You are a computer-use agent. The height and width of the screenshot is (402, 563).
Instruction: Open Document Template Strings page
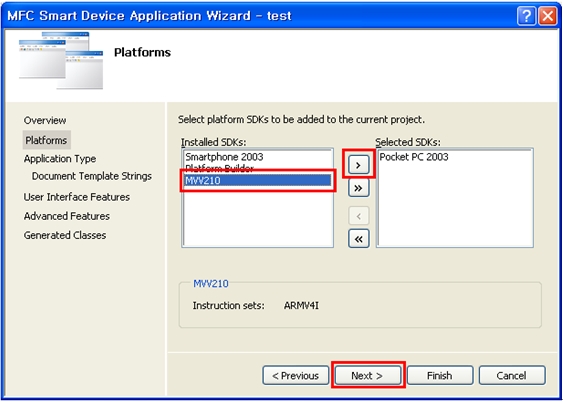pyautogui.click(x=92, y=176)
